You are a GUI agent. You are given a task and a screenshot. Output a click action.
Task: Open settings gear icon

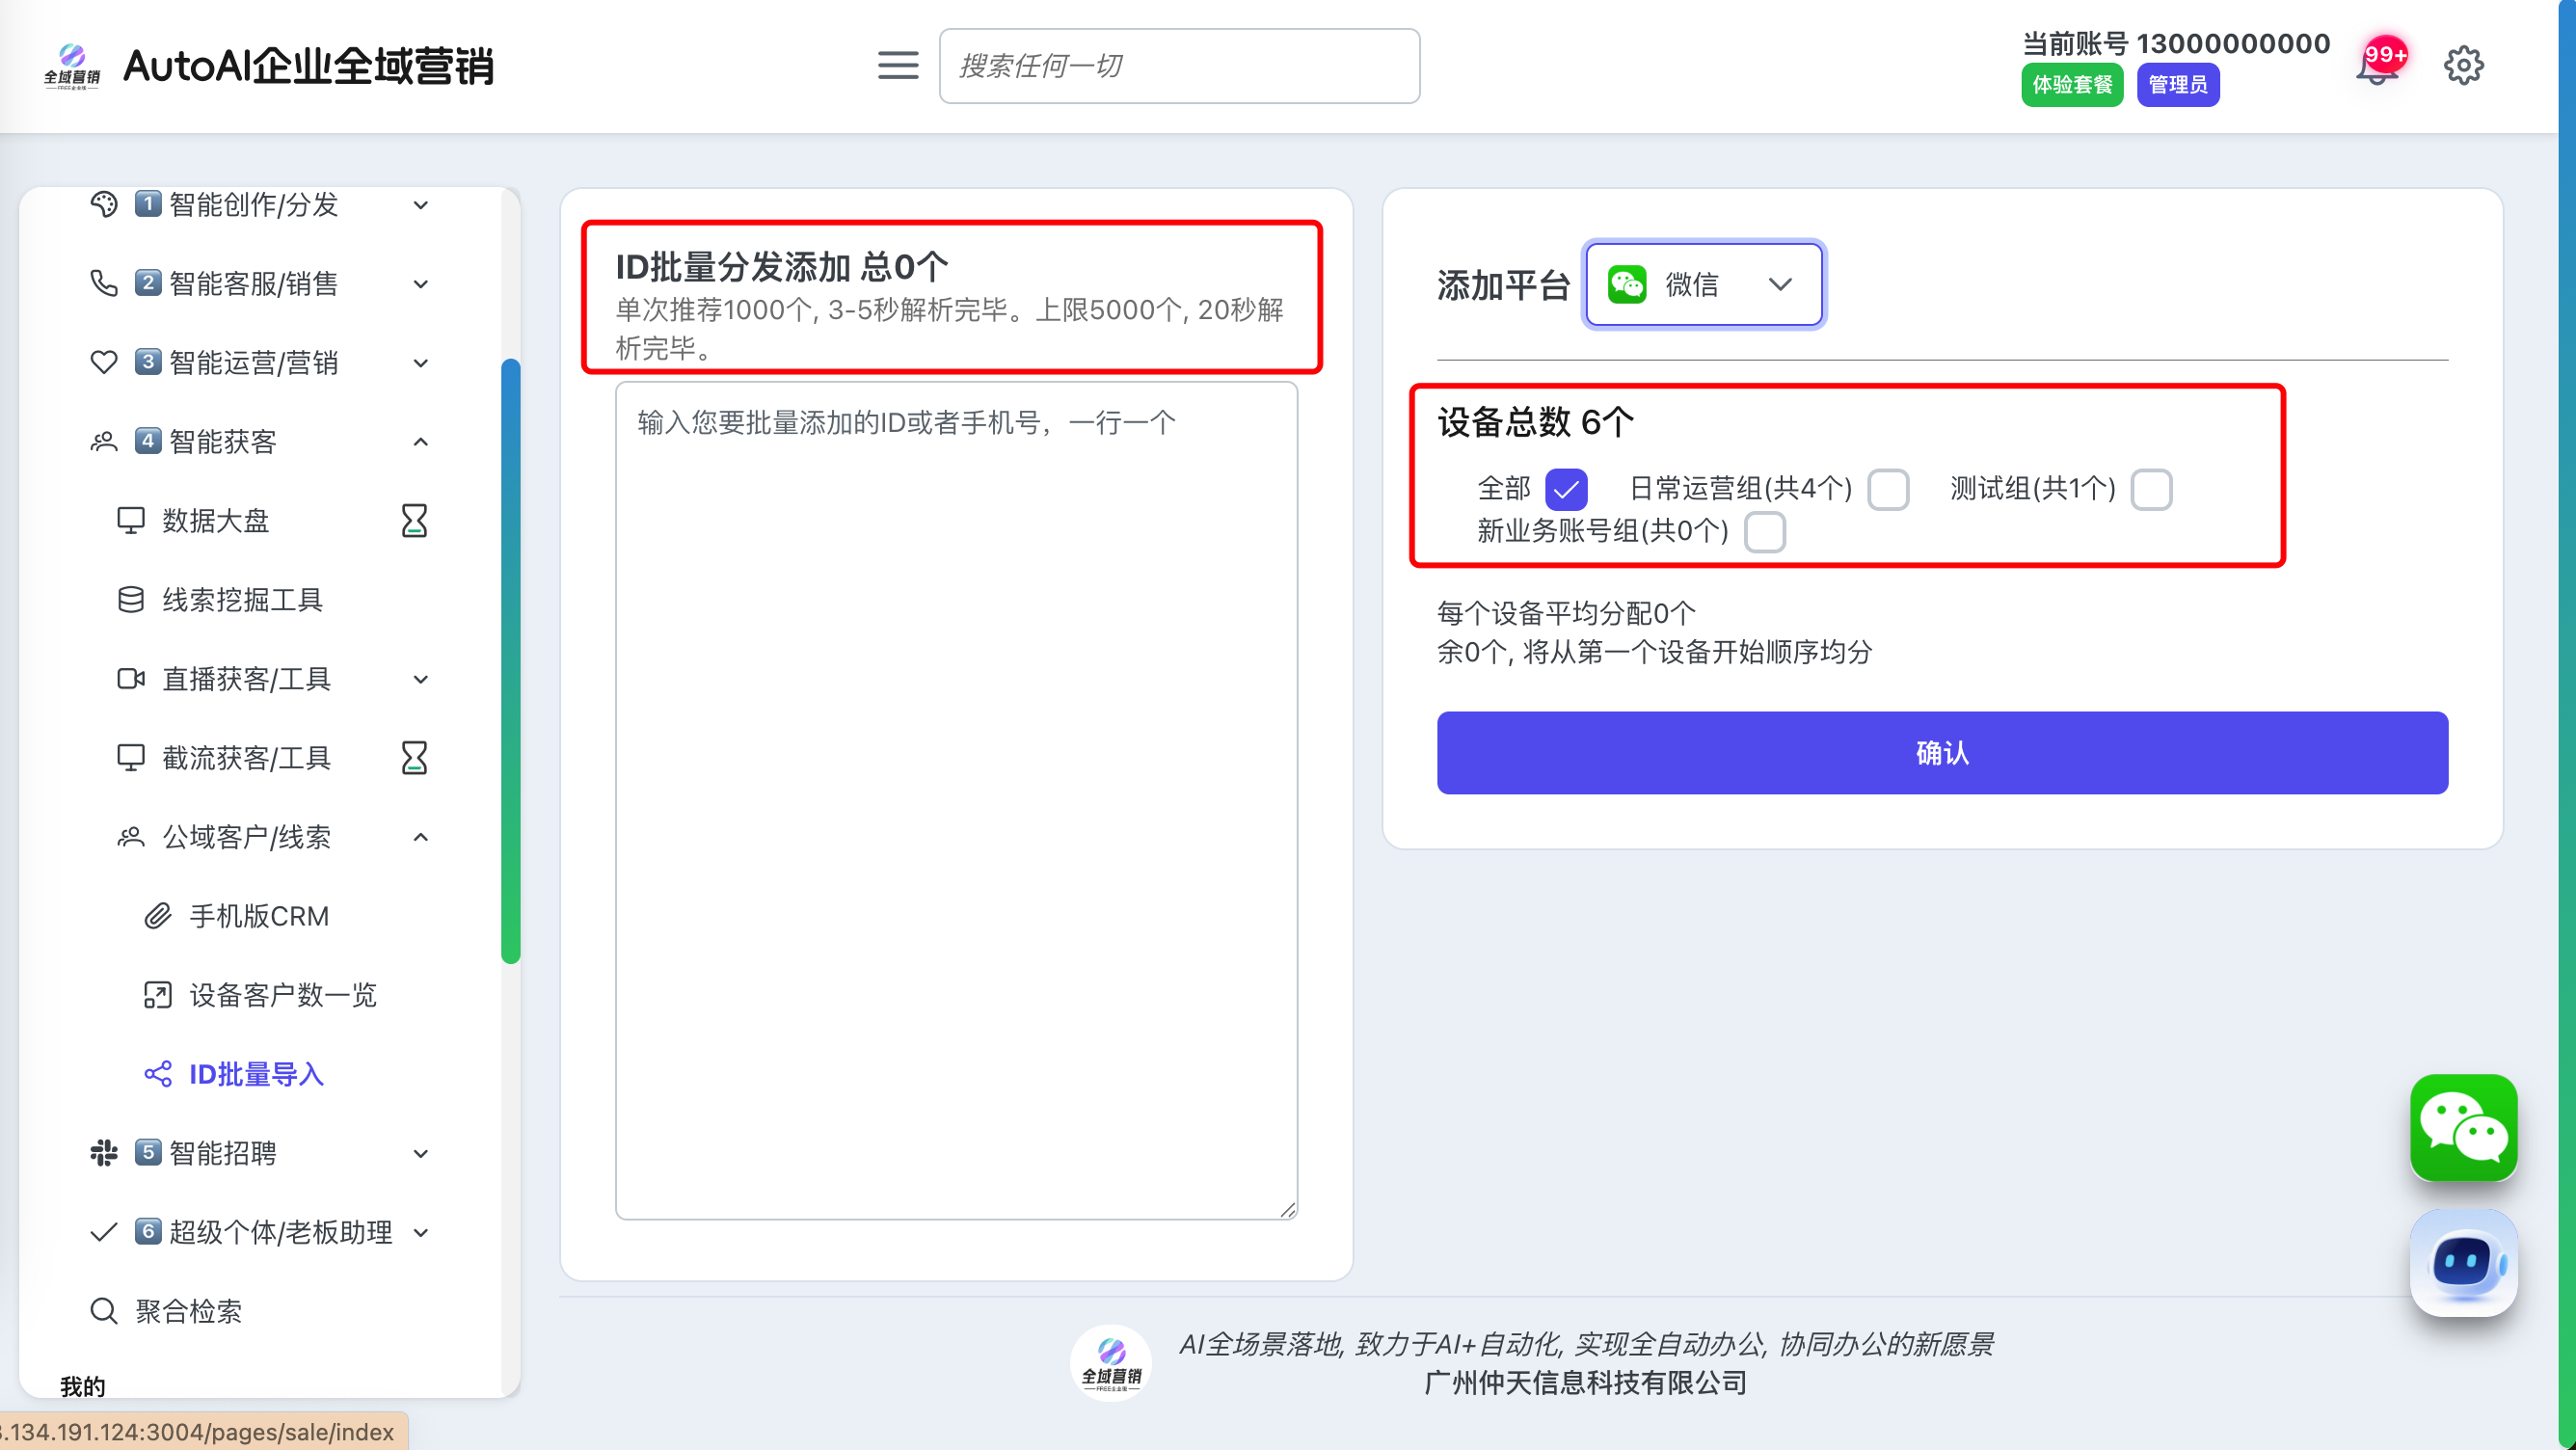(x=2462, y=66)
